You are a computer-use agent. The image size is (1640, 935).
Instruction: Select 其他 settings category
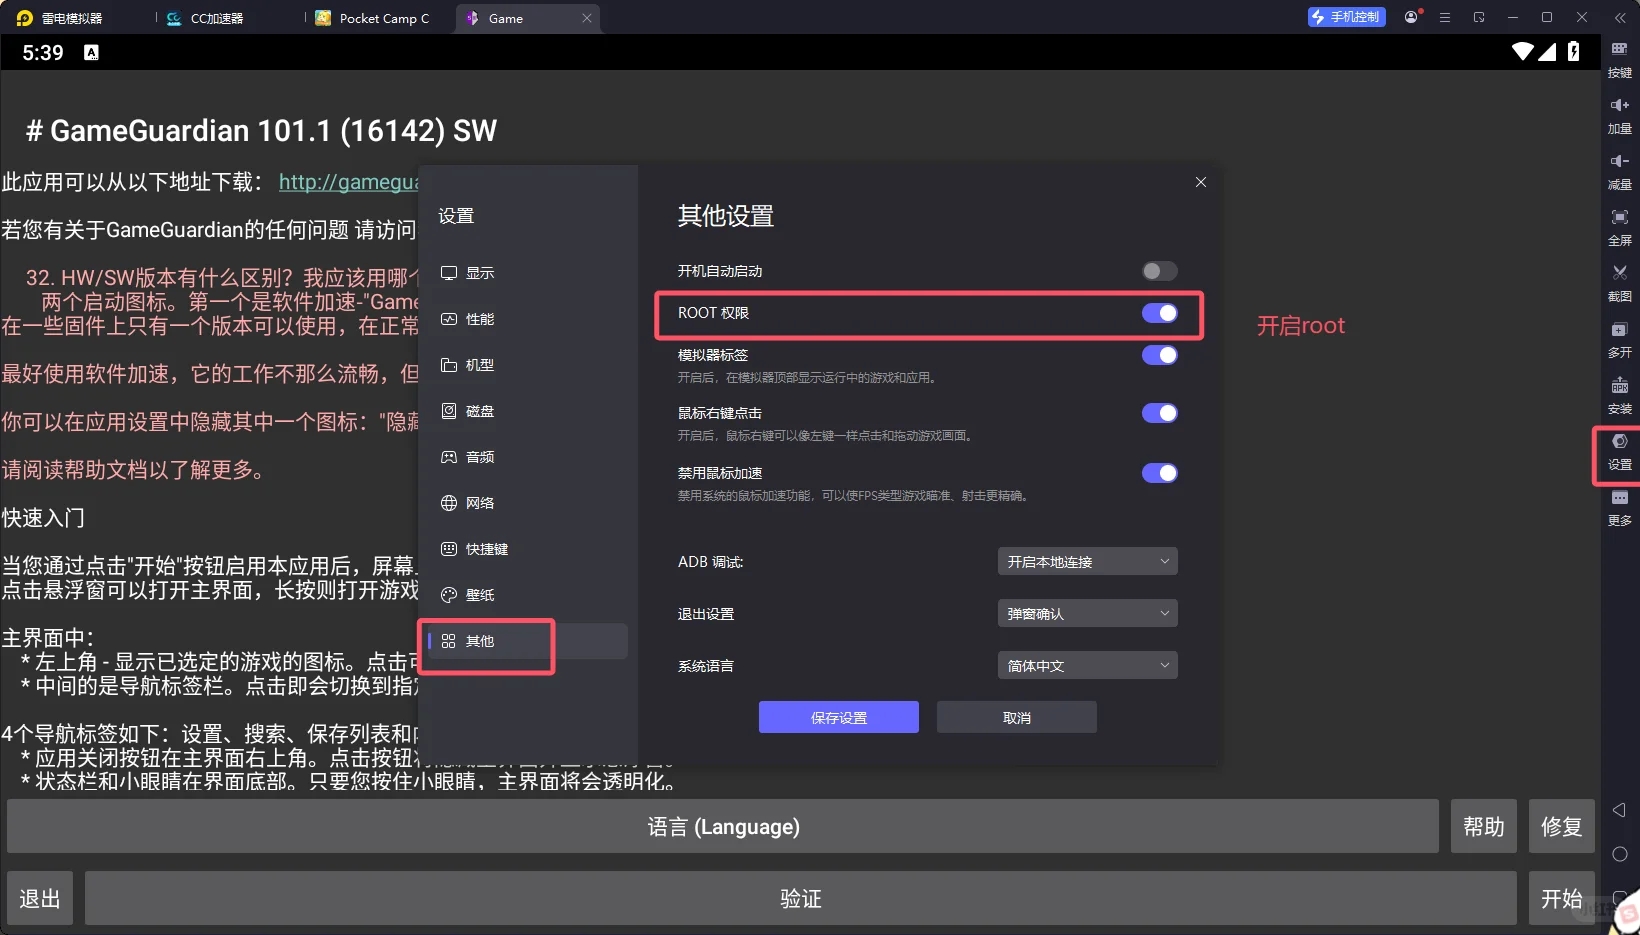(x=528, y=641)
